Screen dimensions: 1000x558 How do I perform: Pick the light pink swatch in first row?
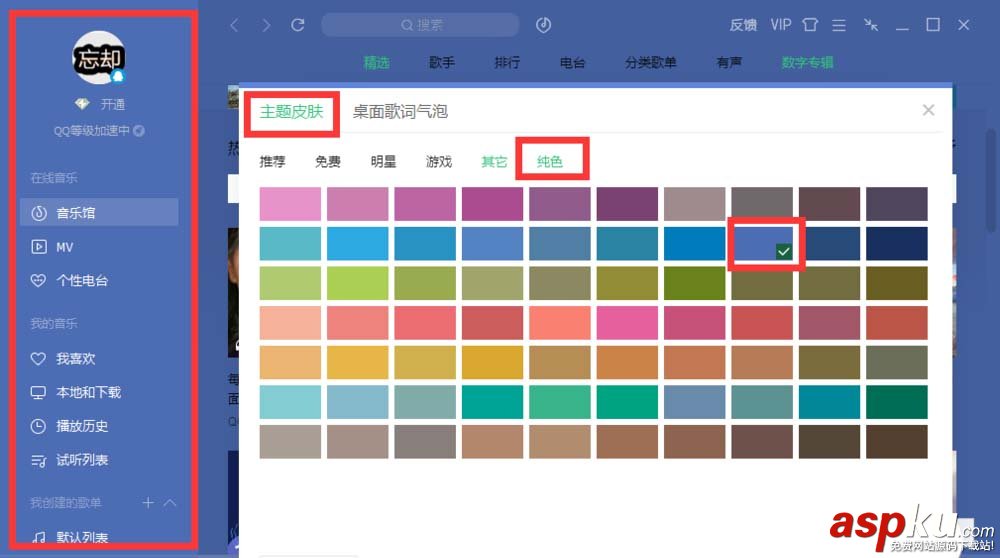tap(290, 204)
